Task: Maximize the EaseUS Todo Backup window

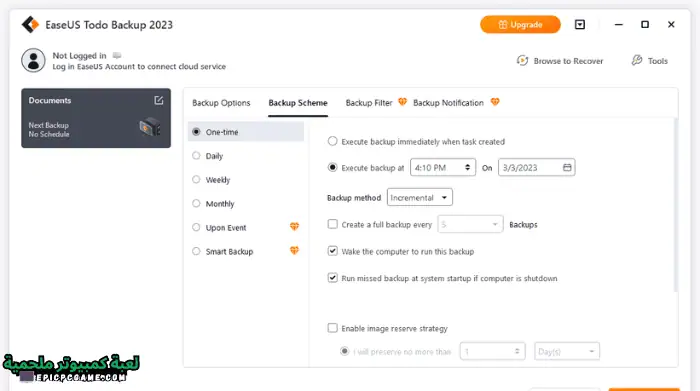Action: click(x=645, y=25)
